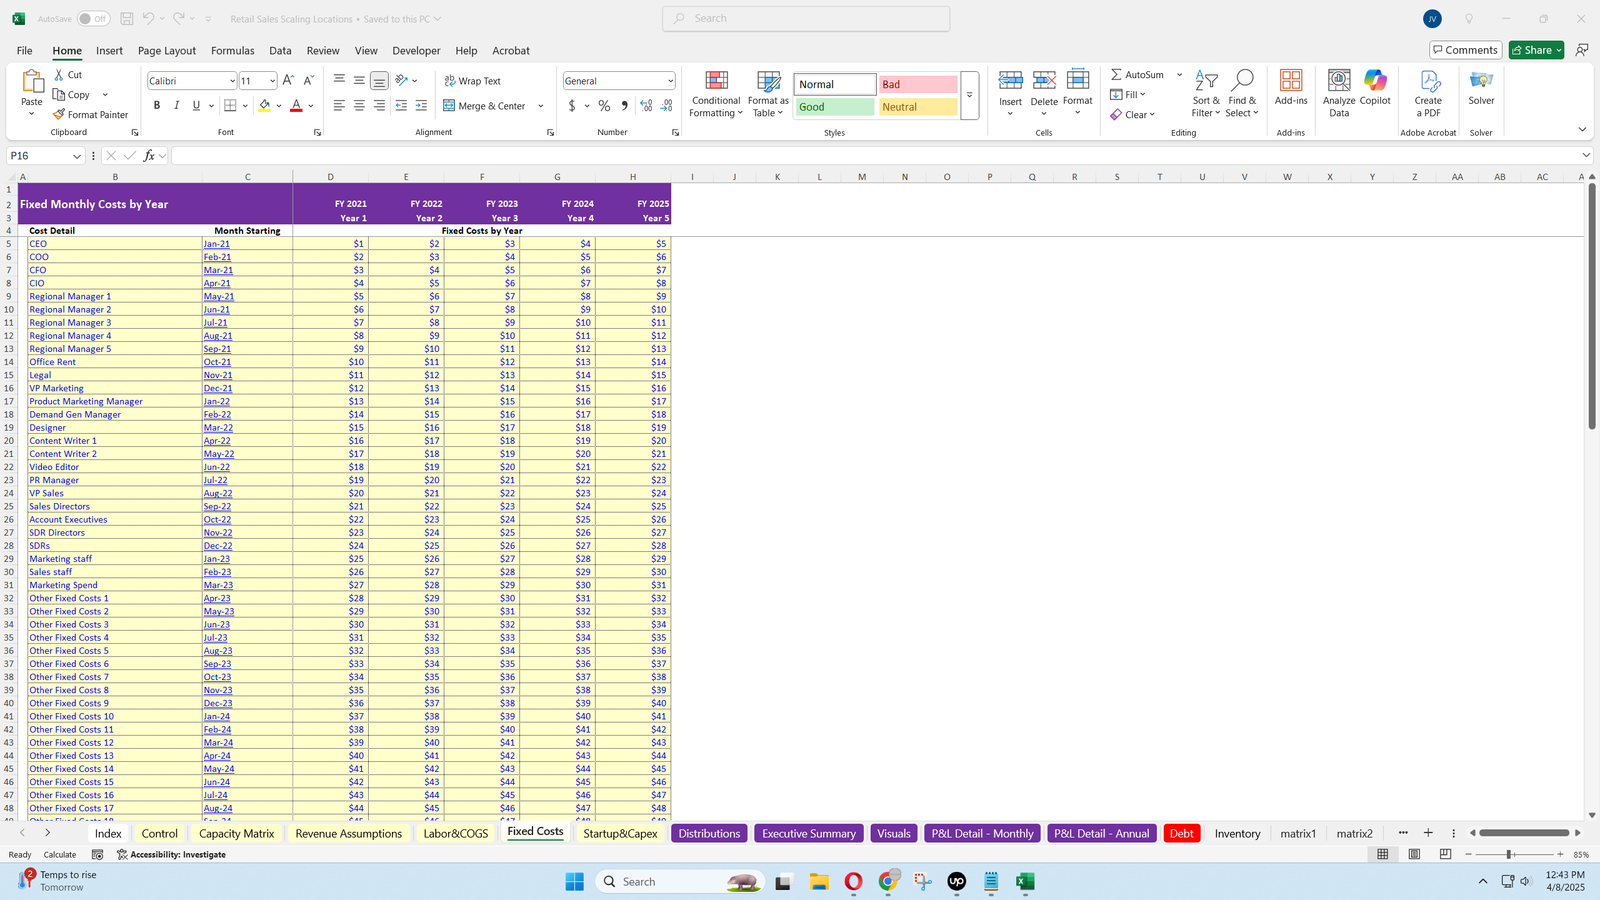Open the number format dropdown showing General
This screenshot has width=1600, height=900.
(669, 81)
